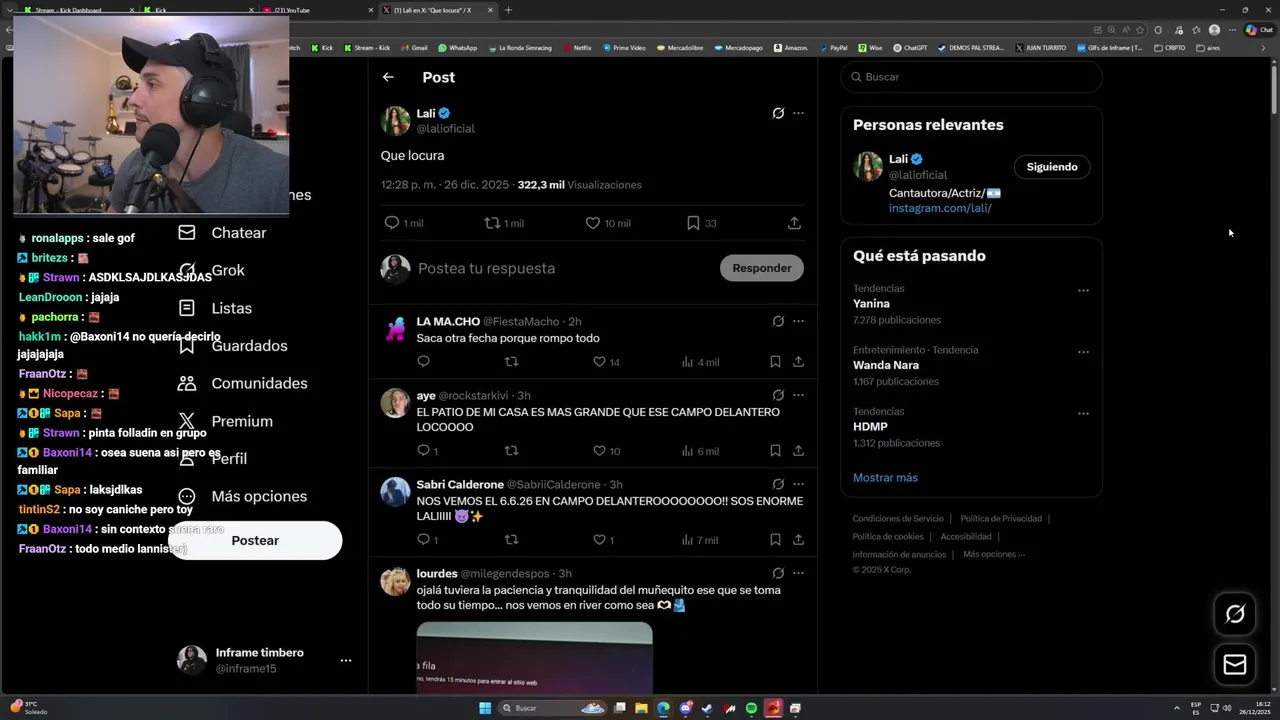Click the Buscar search field on X
The height and width of the screenshot is (720, 1280).
(x=971, y=77)
